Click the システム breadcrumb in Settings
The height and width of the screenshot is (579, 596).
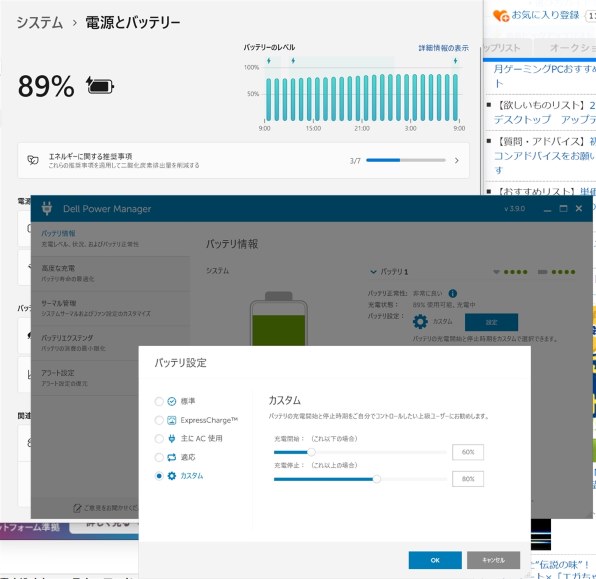[40, 23]
